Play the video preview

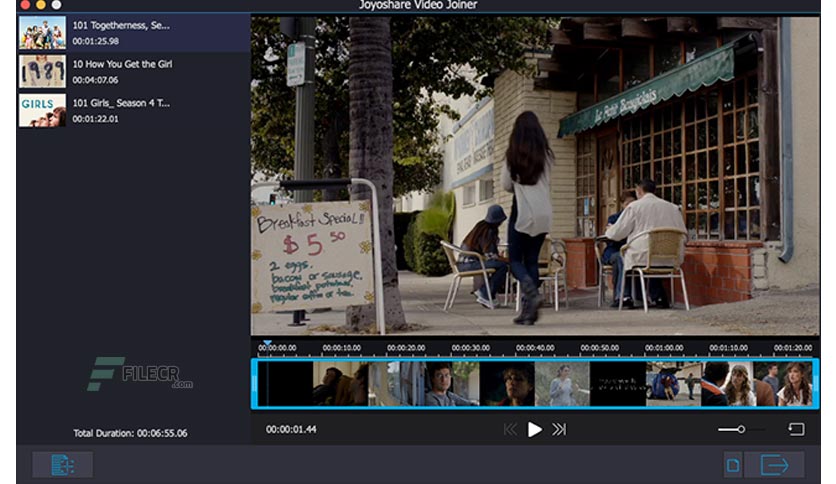tap(534, 430)
